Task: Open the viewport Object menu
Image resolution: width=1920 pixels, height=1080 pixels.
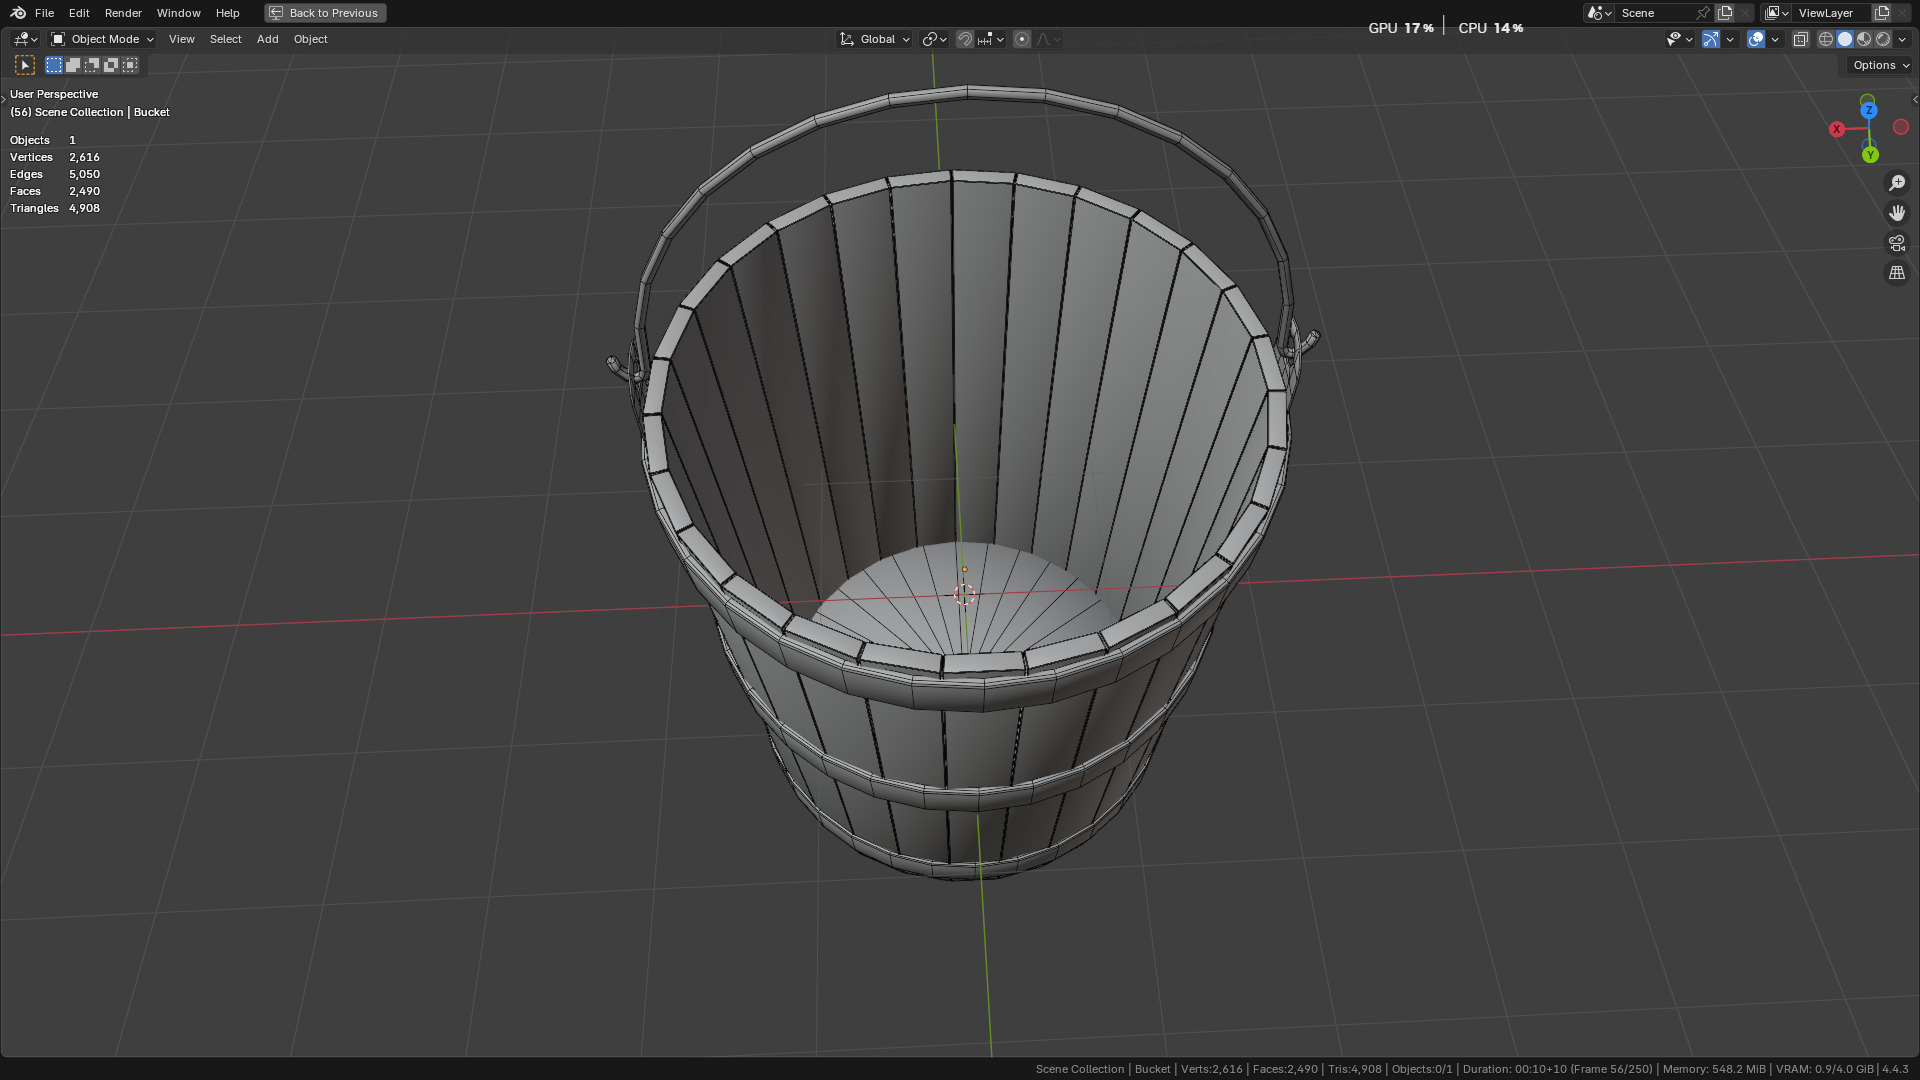Action: pos(310,39)
